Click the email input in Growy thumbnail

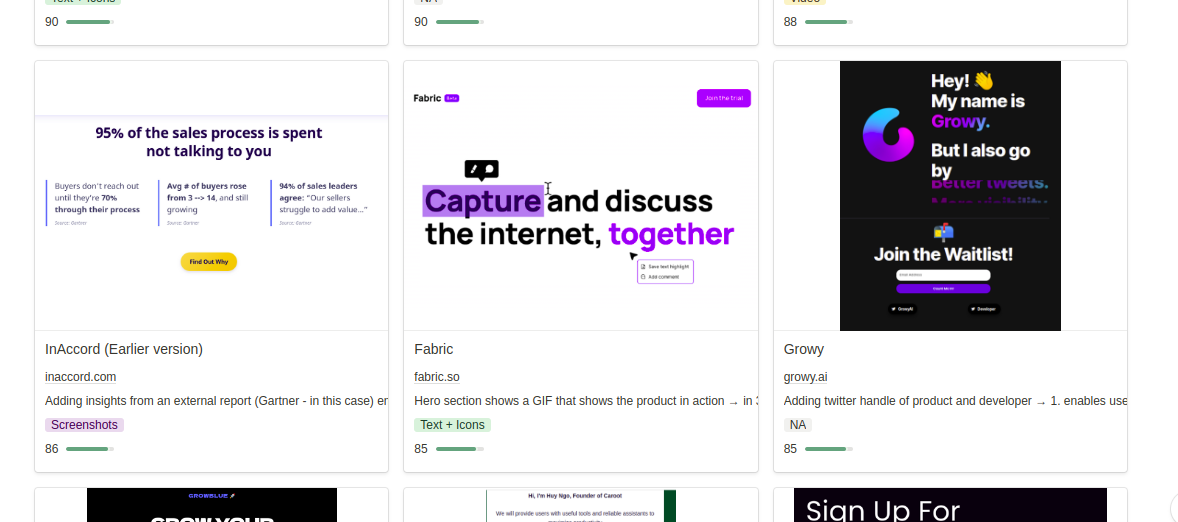click(x=943, y=275)
